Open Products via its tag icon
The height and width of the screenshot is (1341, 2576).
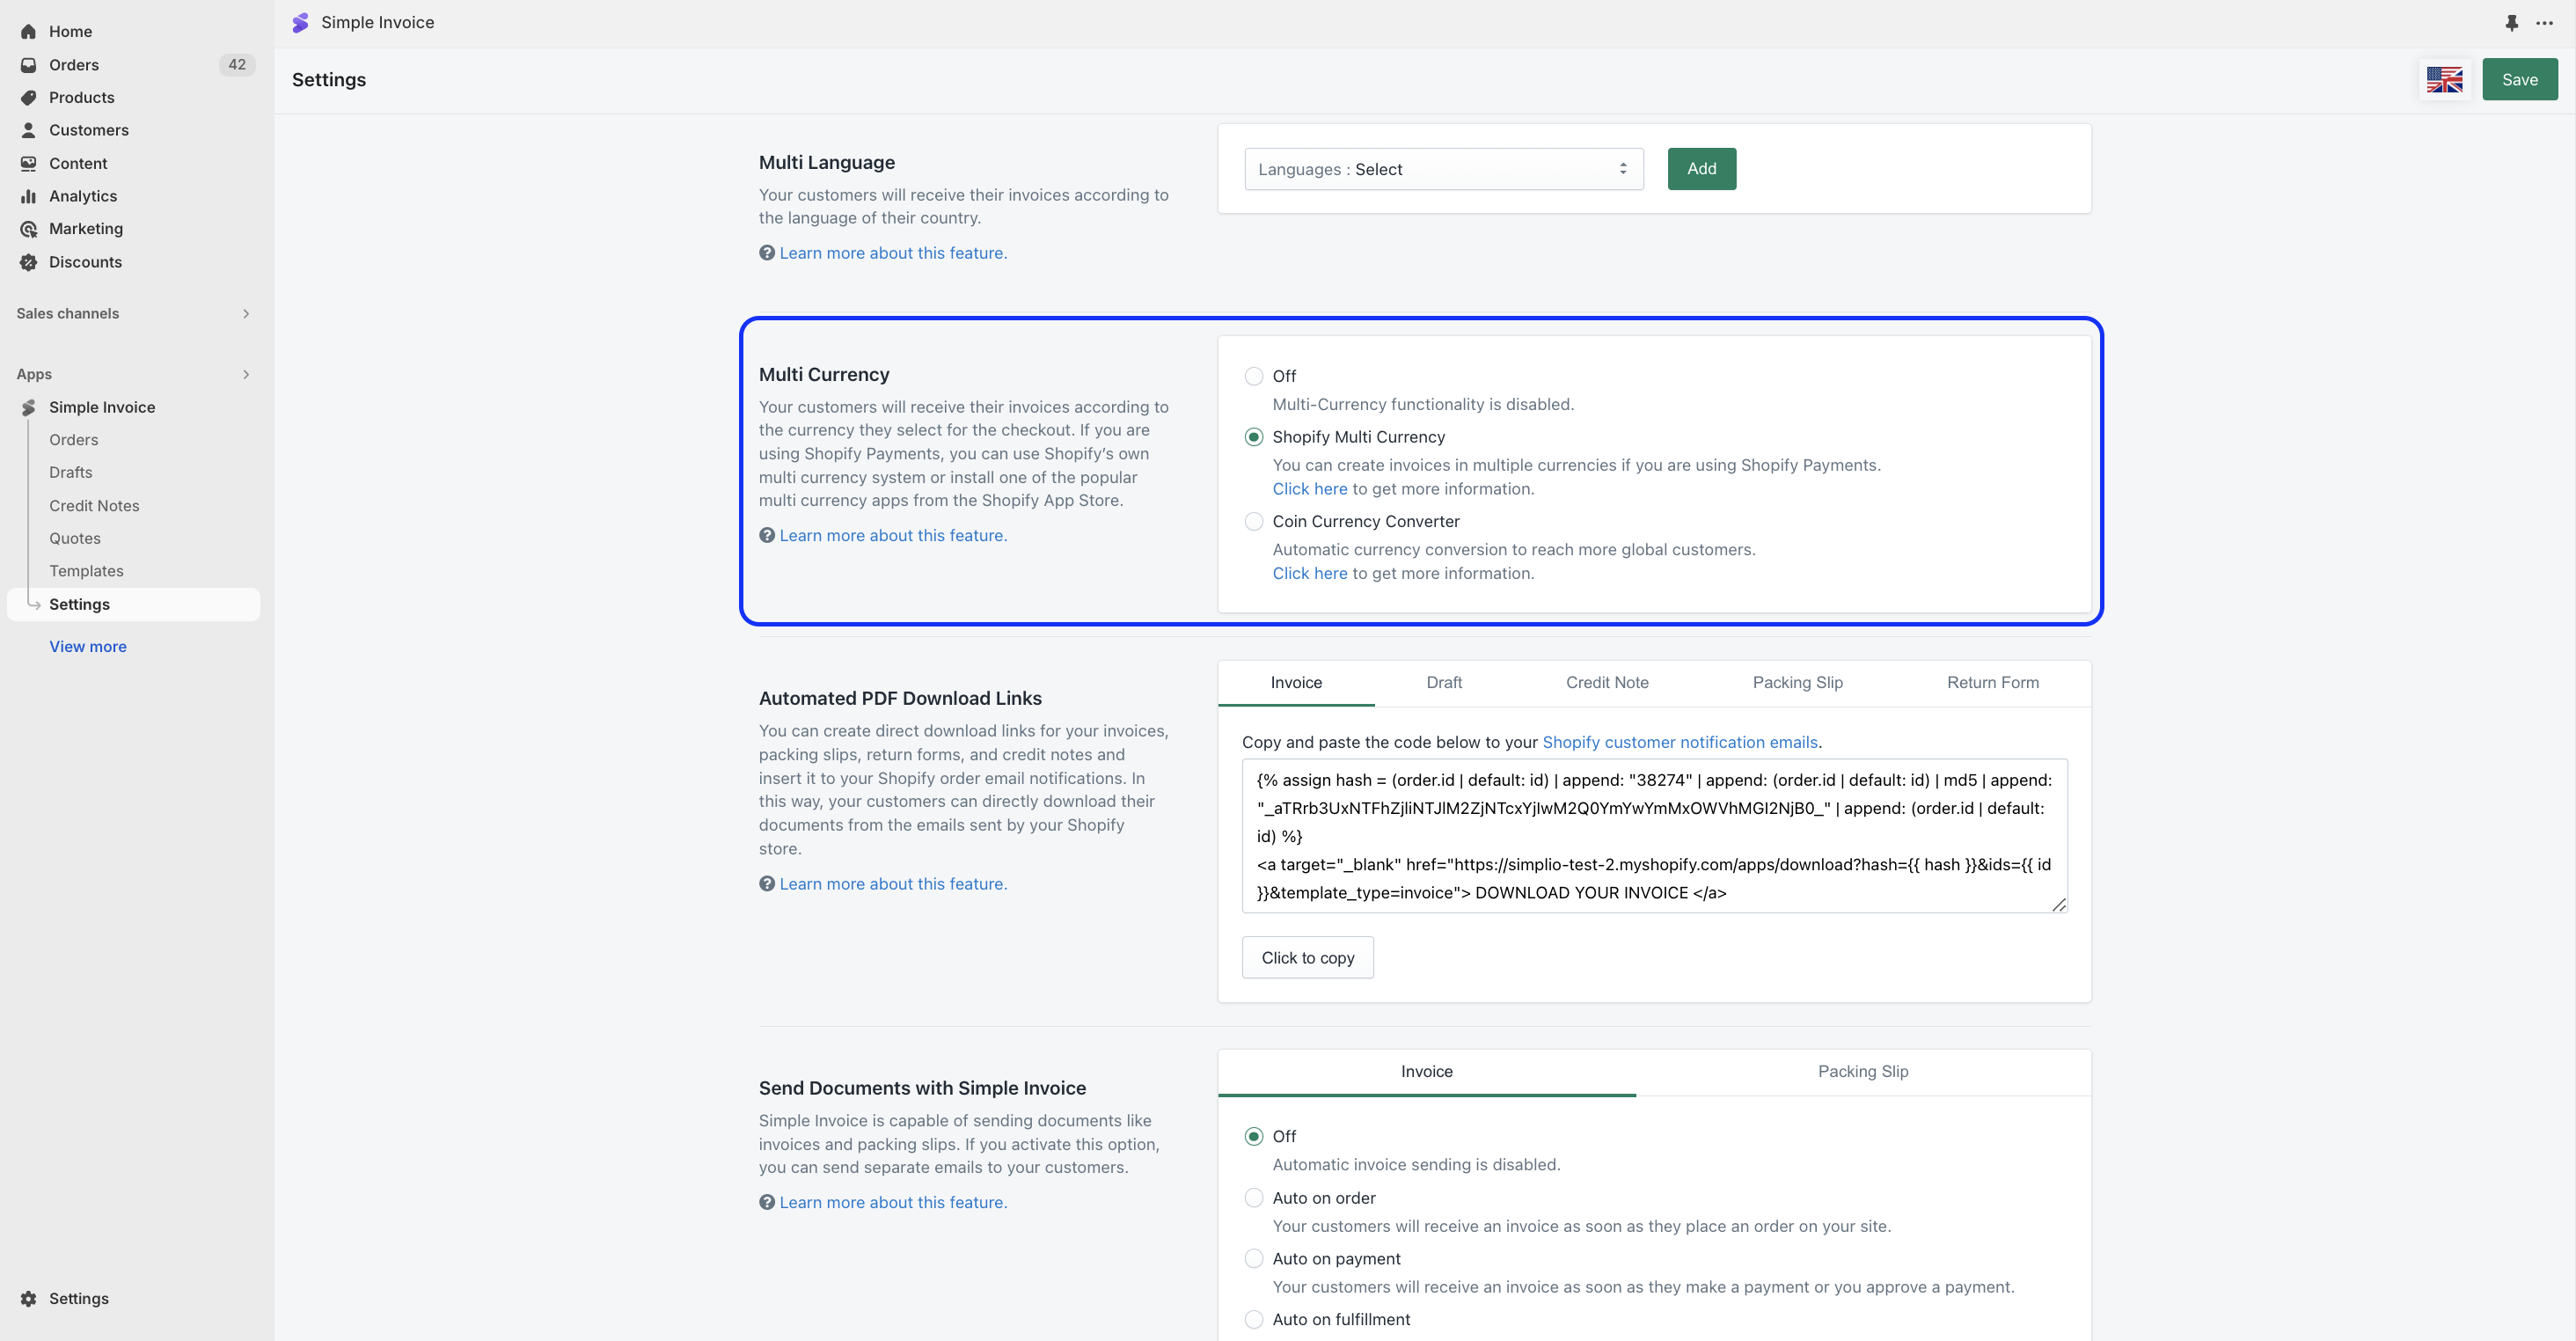[28, 98]
